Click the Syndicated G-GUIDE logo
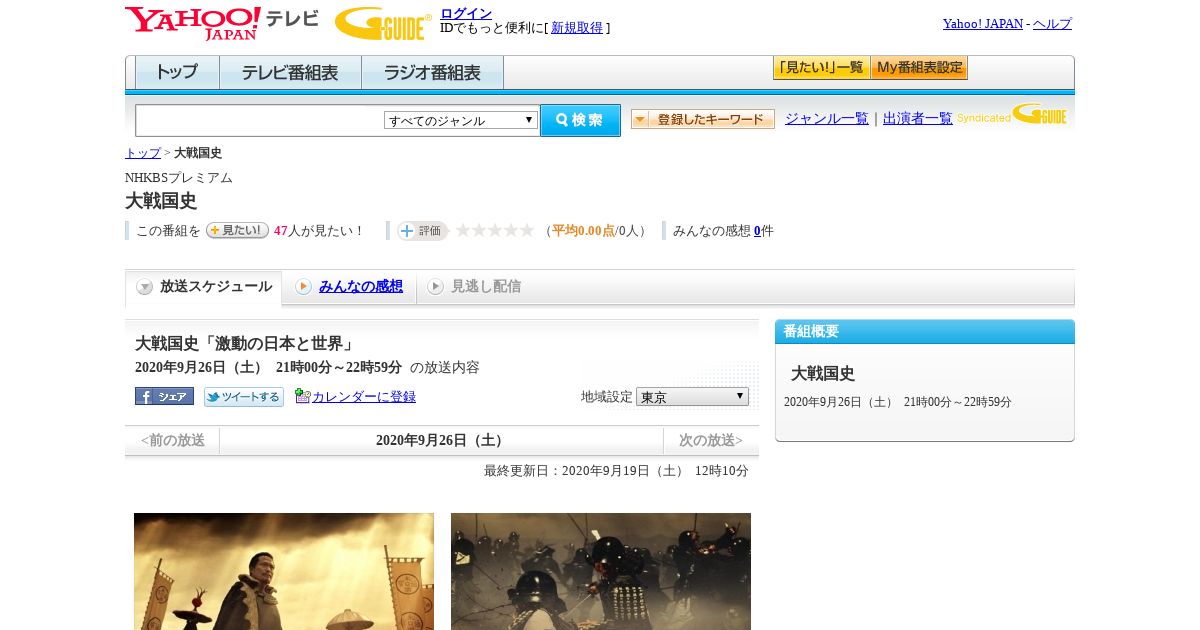 (1012, 114)
